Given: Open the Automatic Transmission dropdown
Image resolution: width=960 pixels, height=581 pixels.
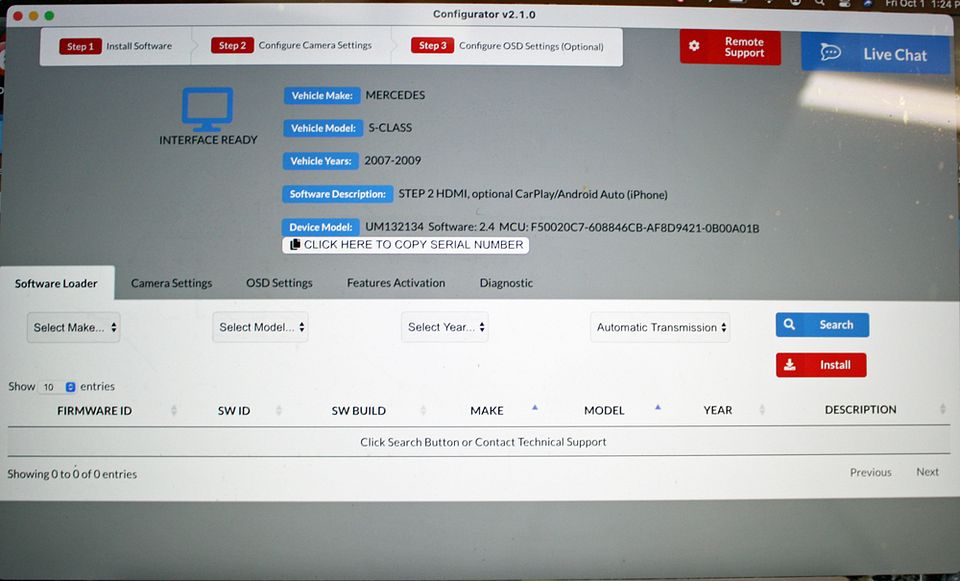Looking at the screenshot, I should point(660,327).
